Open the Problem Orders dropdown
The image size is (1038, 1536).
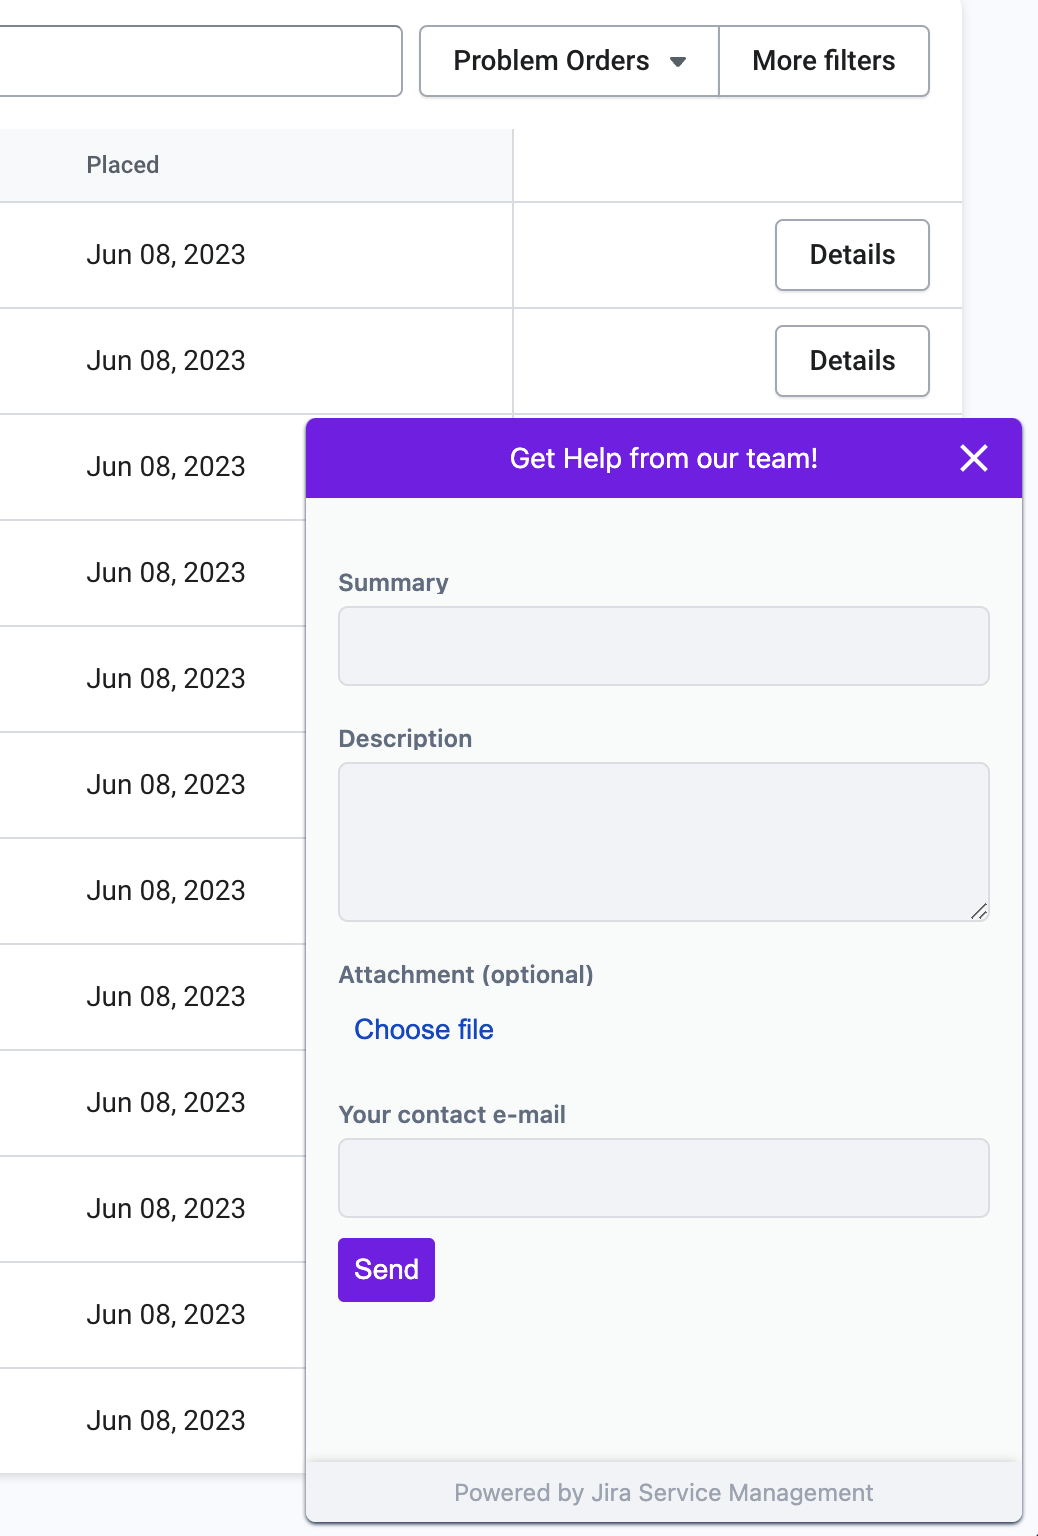click(569, 61)
